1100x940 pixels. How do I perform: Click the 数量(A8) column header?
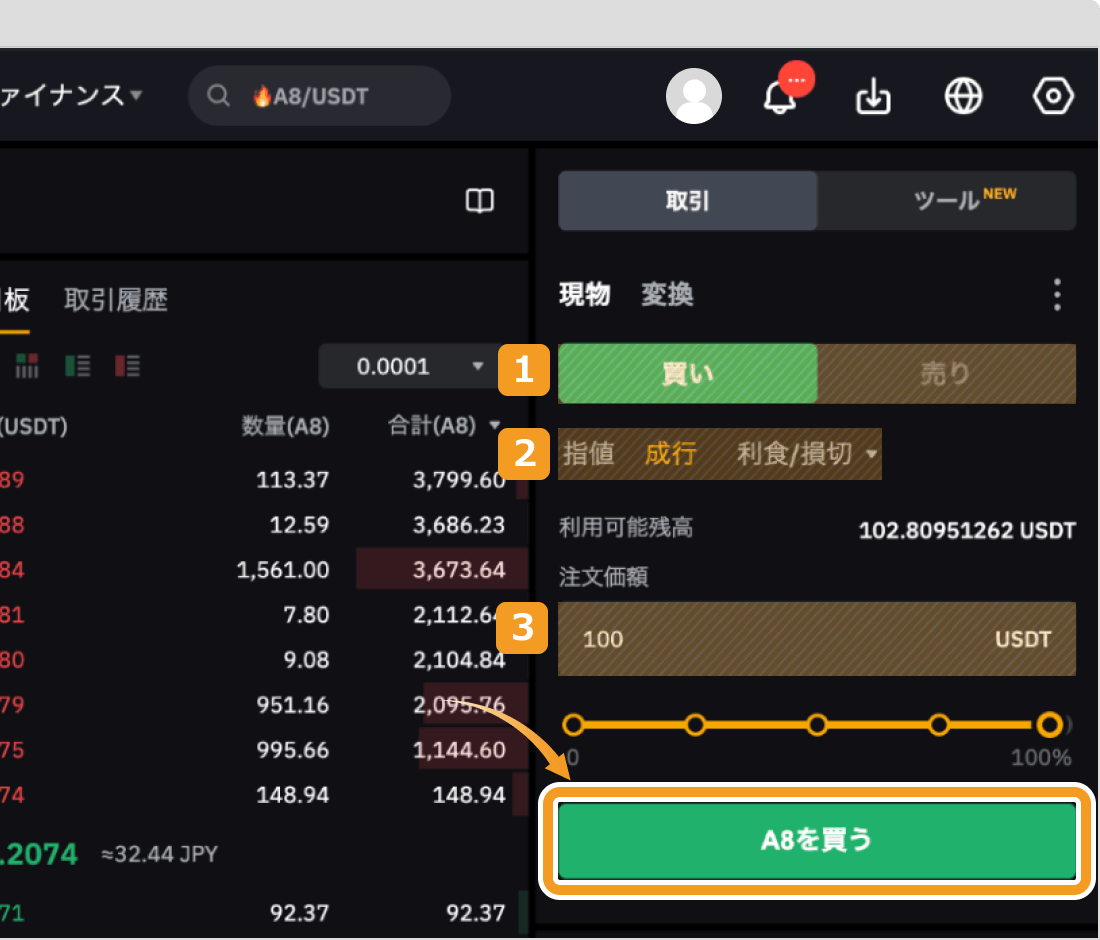286,426
